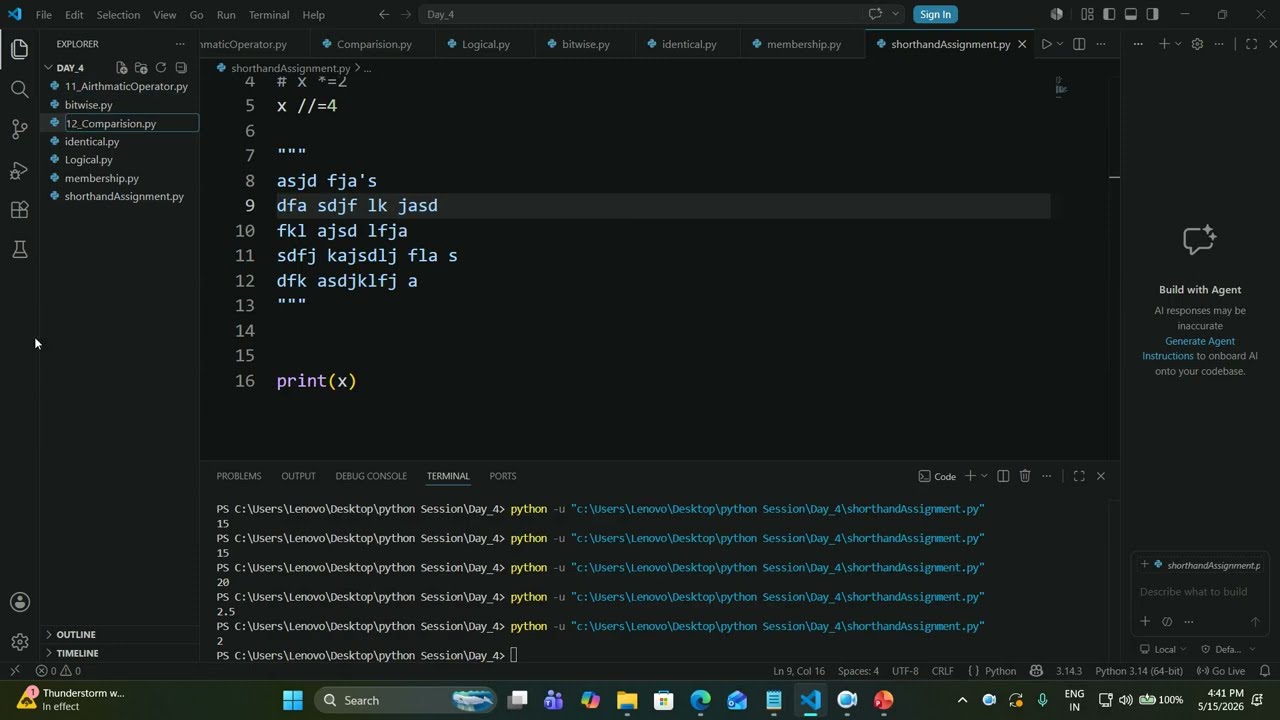Viewport: 1280px width, 720px height.
Task: Go back with the navigation arrow
Action: pos(384,14)
